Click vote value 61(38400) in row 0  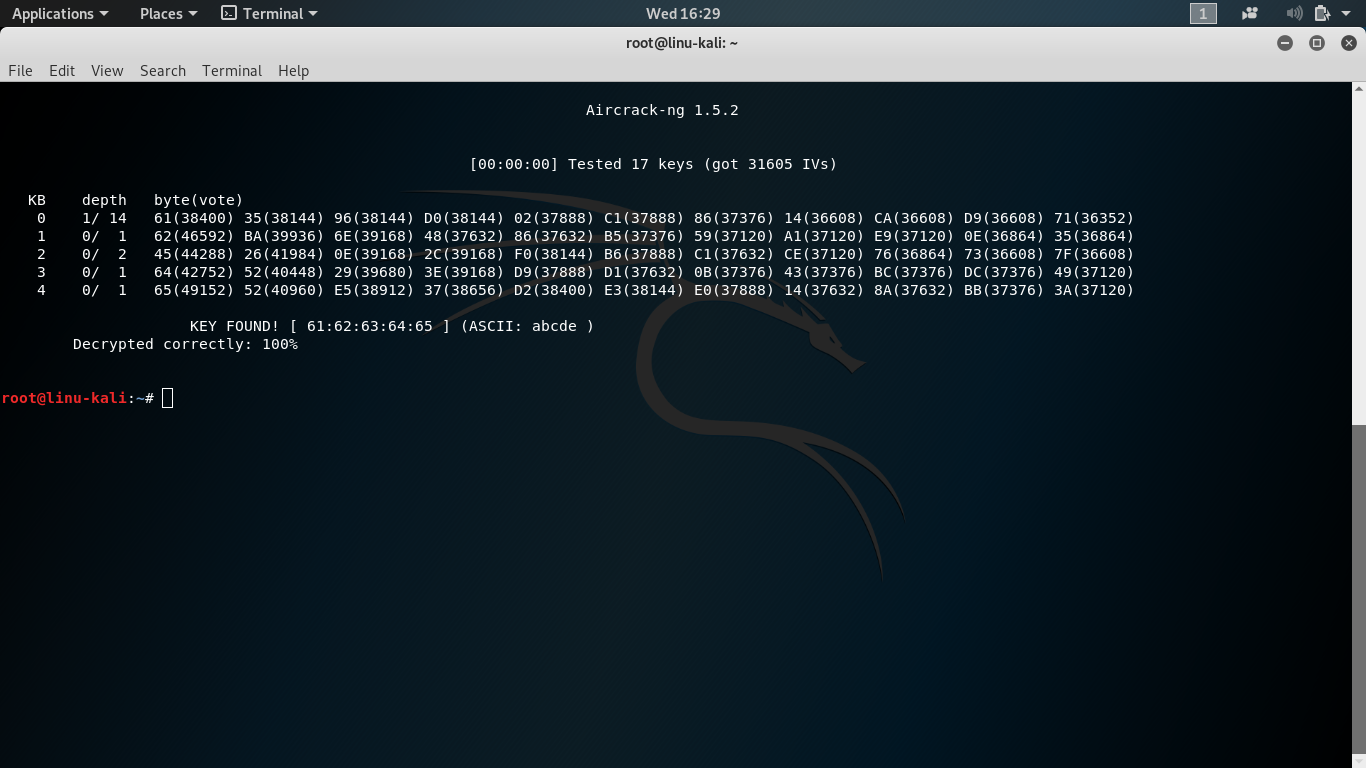(x=194, y=218)
